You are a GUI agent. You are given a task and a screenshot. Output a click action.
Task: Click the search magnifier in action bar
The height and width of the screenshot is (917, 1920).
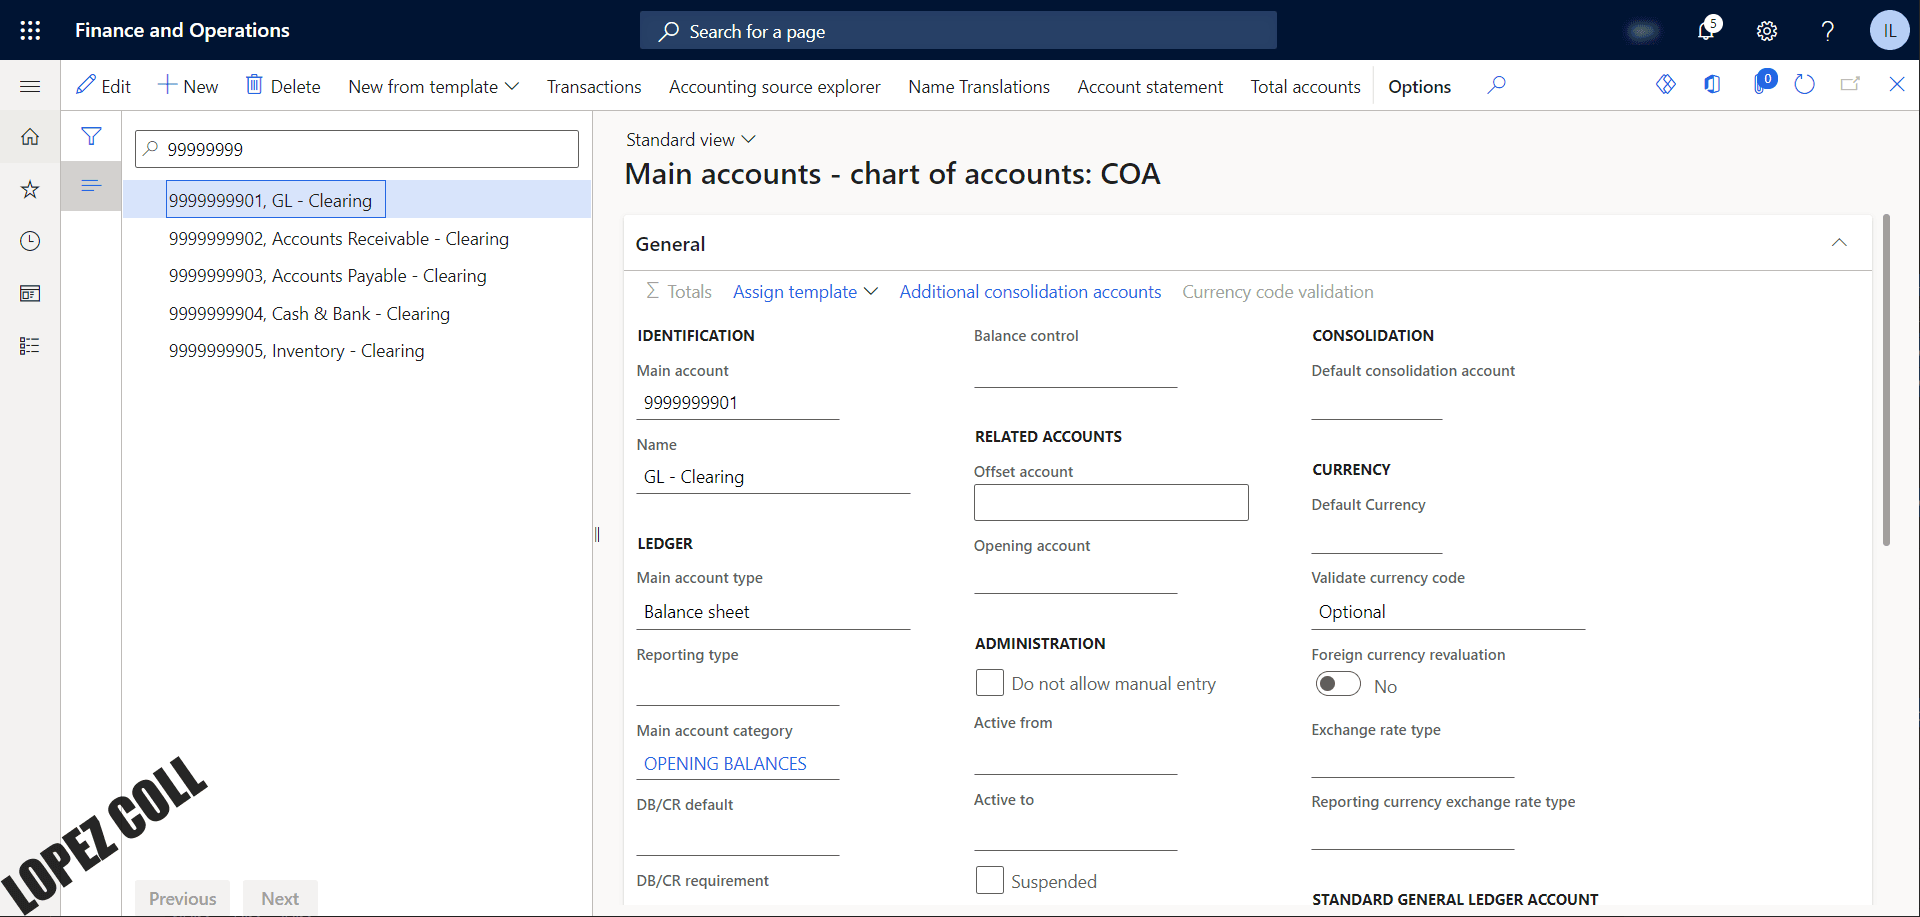click(1496, 85)
